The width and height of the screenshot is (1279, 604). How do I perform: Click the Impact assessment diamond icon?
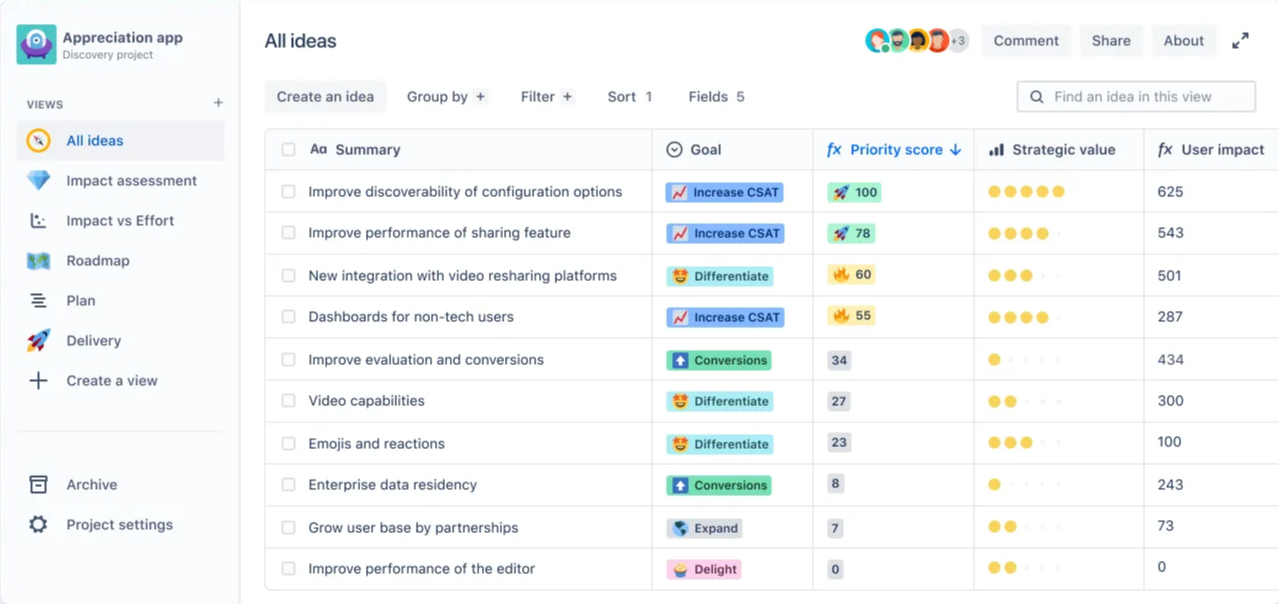pyautogui.click(x=37, y=180)
